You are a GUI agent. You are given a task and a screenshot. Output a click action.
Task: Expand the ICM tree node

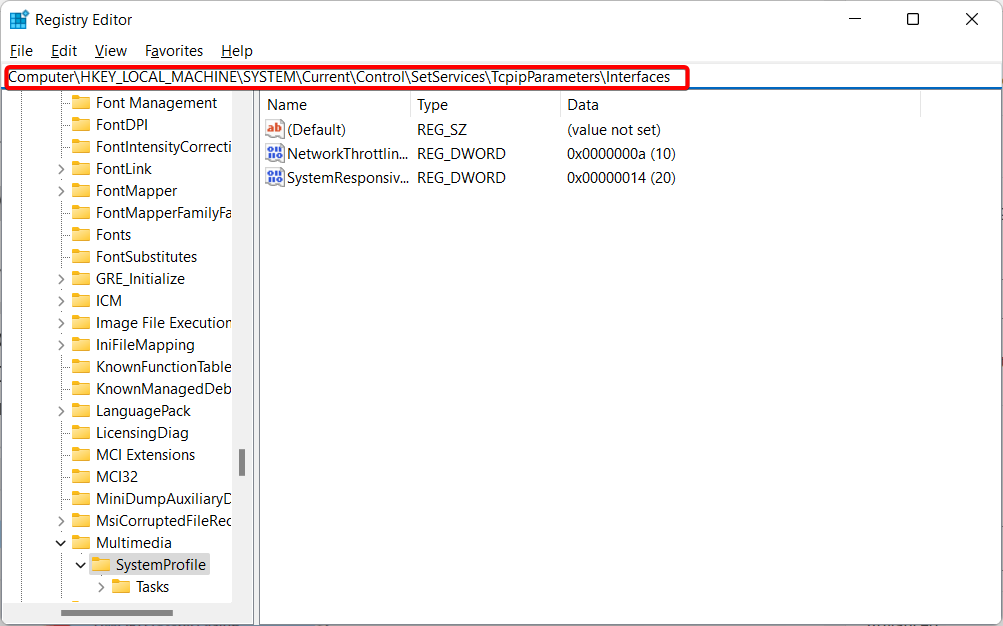[60, 300]
